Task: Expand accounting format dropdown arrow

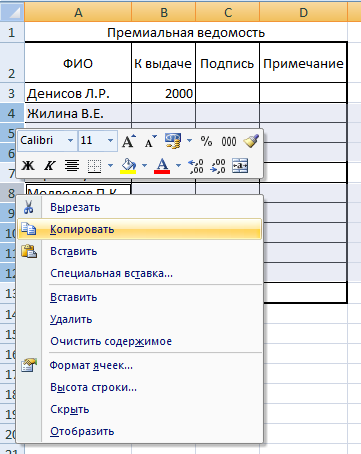Action: (189, 141)
